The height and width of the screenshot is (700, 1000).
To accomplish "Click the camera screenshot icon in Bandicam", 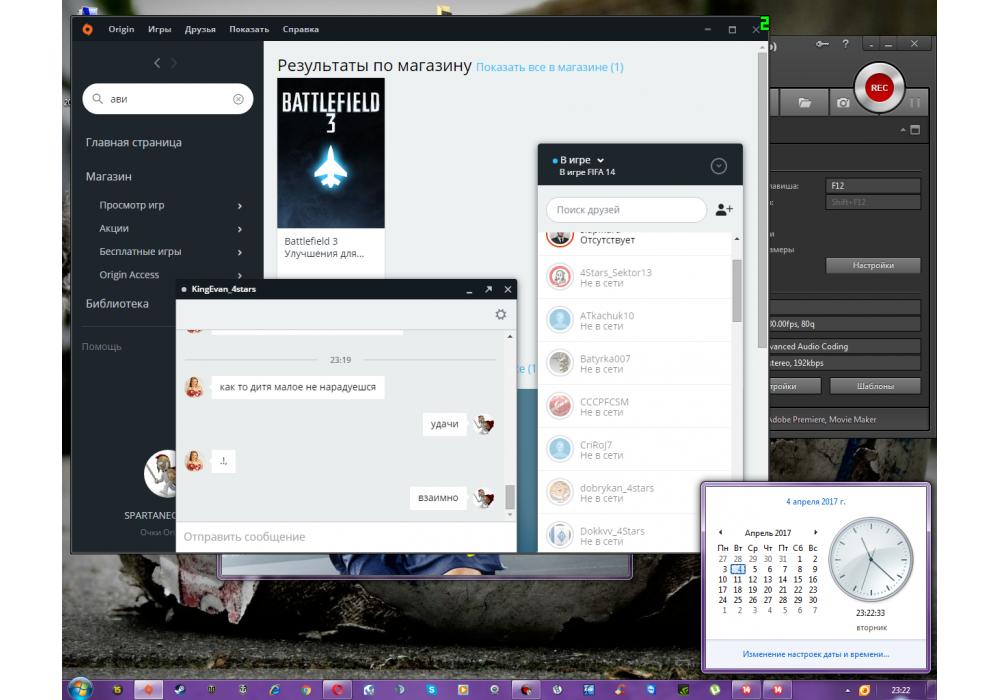I will point(843,103).
